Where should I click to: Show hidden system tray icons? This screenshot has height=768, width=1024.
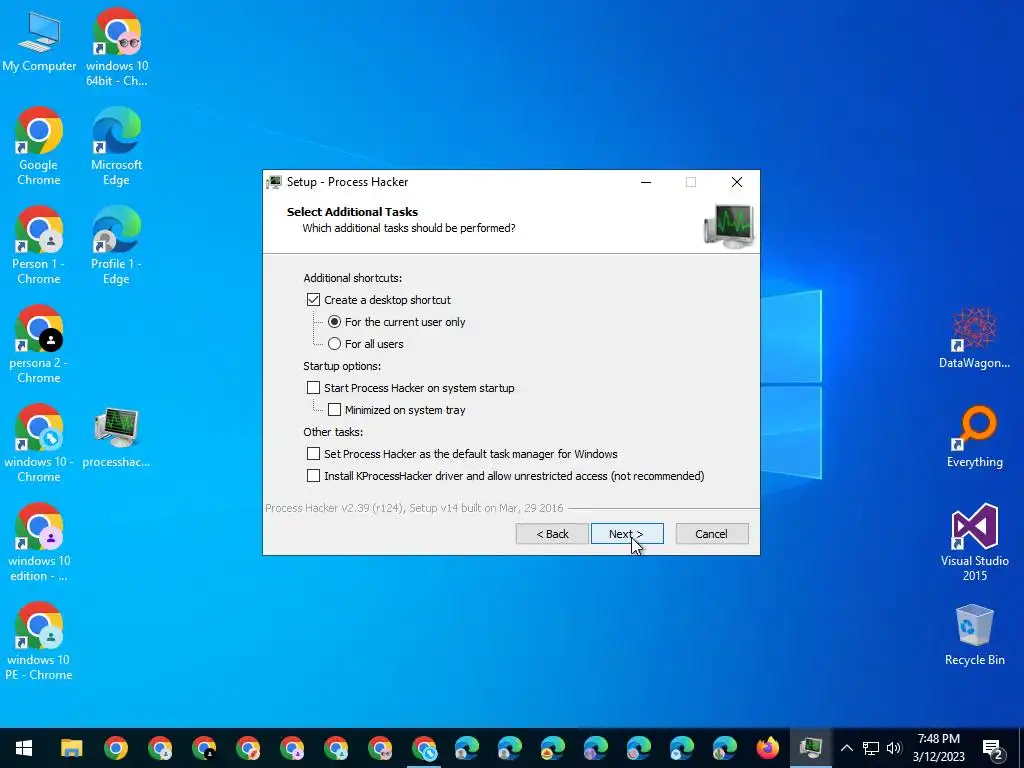tap(846, 748)
